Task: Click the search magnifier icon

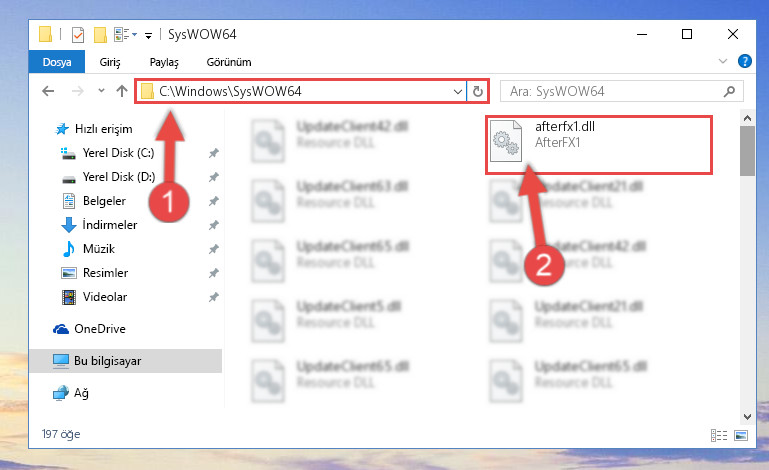Action: click(x=729, y=91)
